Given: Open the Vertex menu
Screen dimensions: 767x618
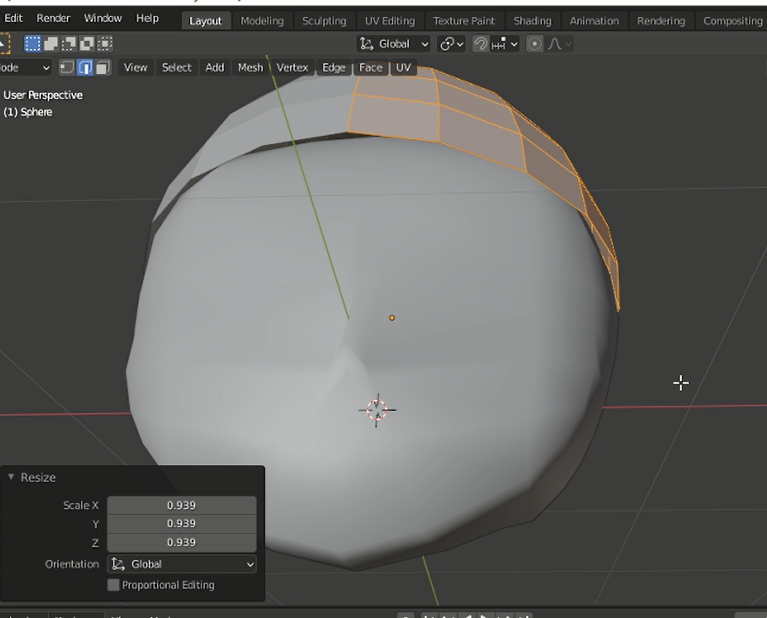Looking at the screenshot, I should [292, 68].
